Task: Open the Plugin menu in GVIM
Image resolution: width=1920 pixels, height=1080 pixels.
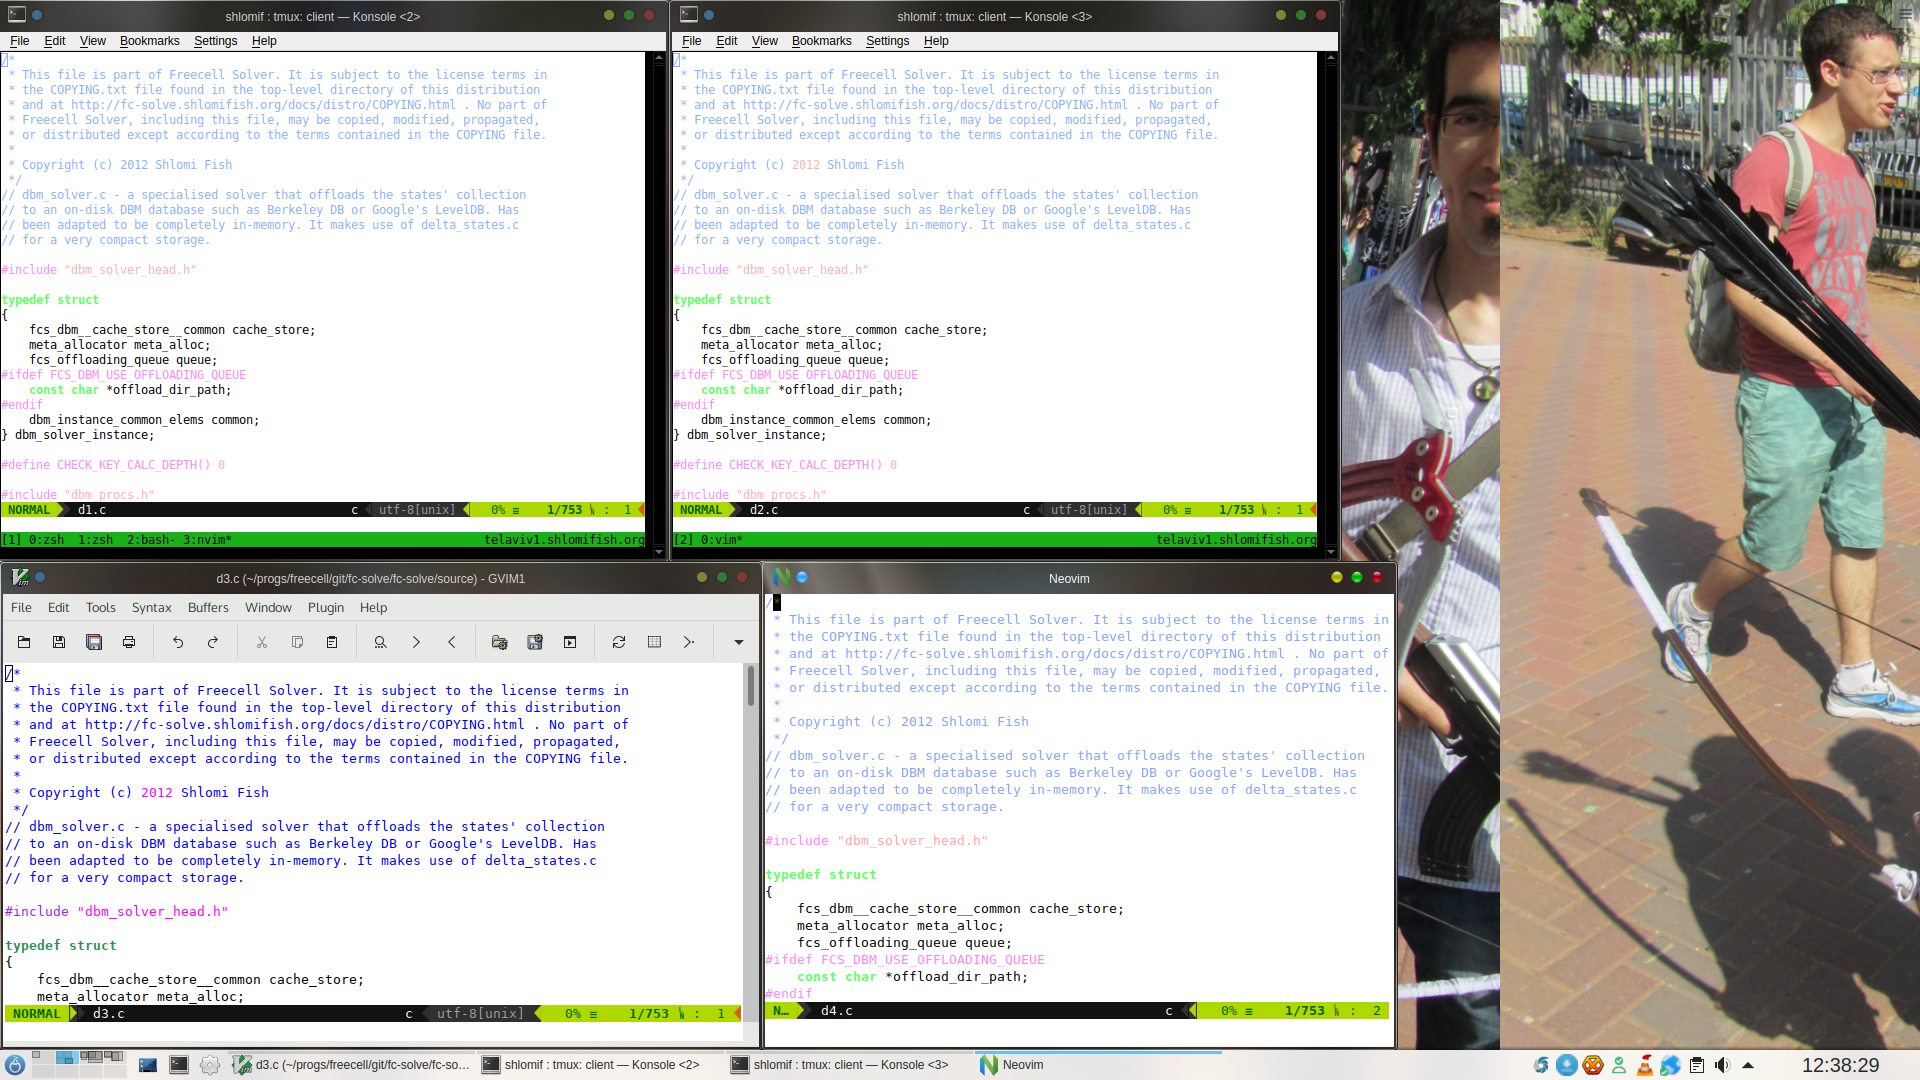Action: click(326, 608)
